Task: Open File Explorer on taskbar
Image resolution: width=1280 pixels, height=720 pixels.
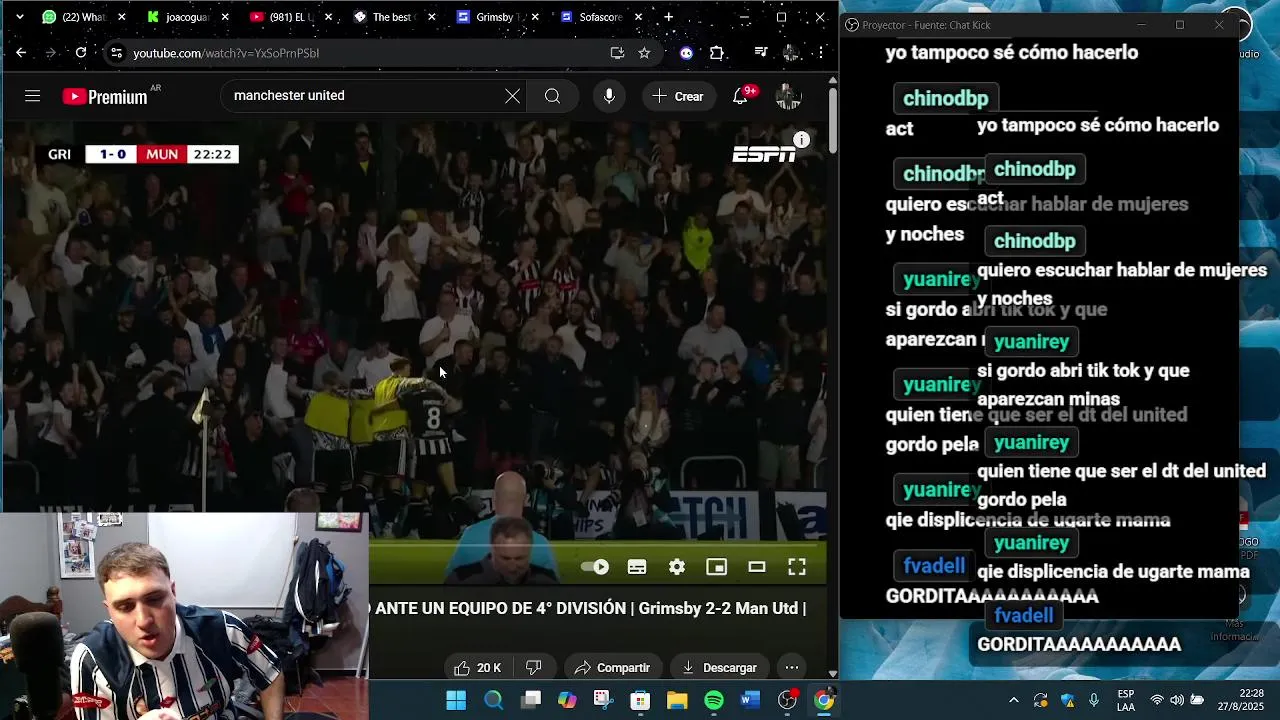Action: (x=677, y=700)
